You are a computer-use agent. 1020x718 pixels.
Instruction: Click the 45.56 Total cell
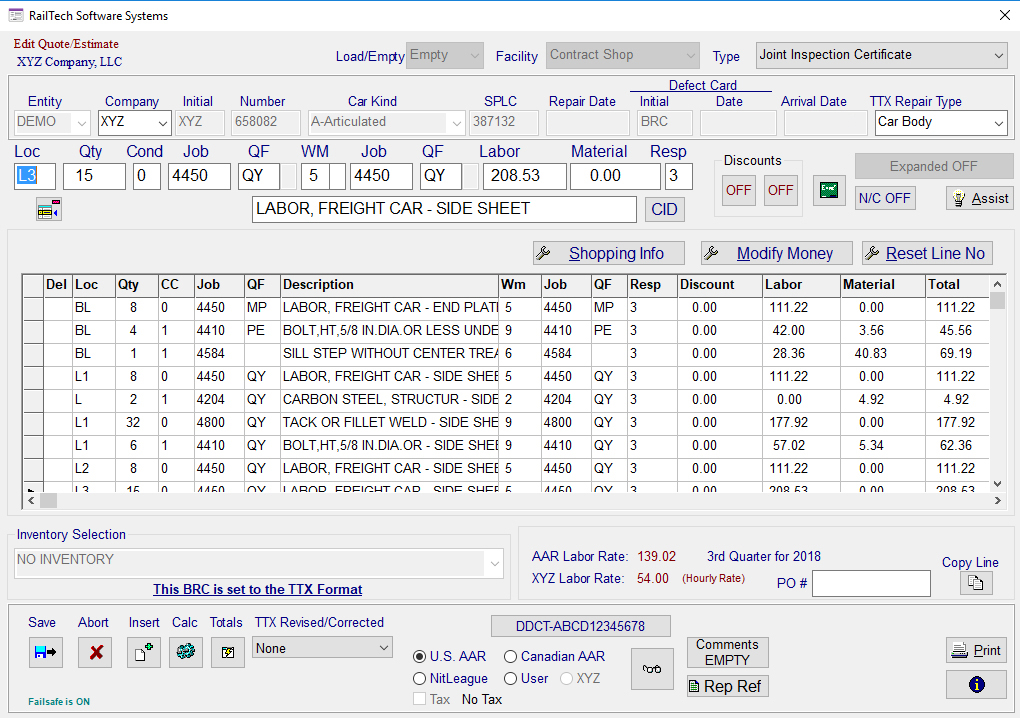tap(956, 330)
